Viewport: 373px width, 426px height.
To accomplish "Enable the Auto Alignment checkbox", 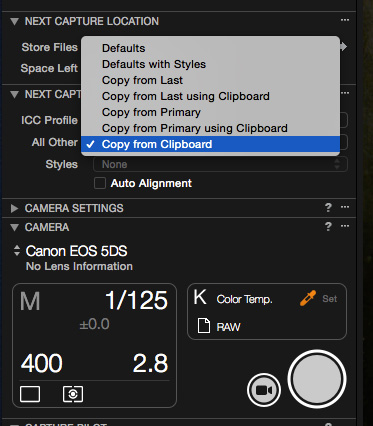I will point(100,183).
